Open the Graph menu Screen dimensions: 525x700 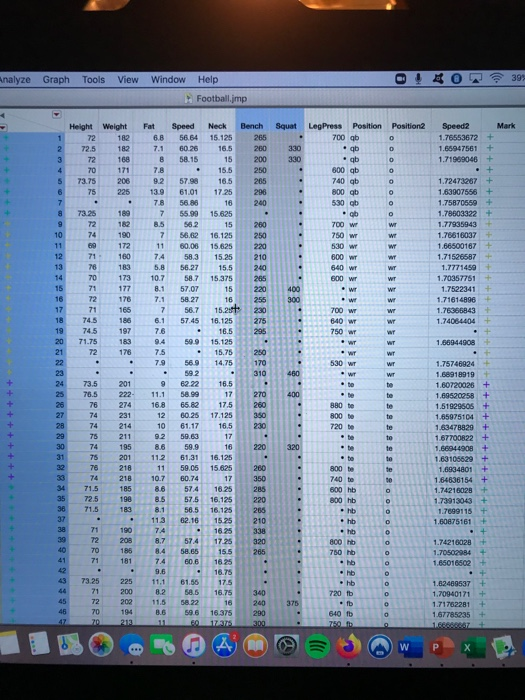[x=56, y=80]
